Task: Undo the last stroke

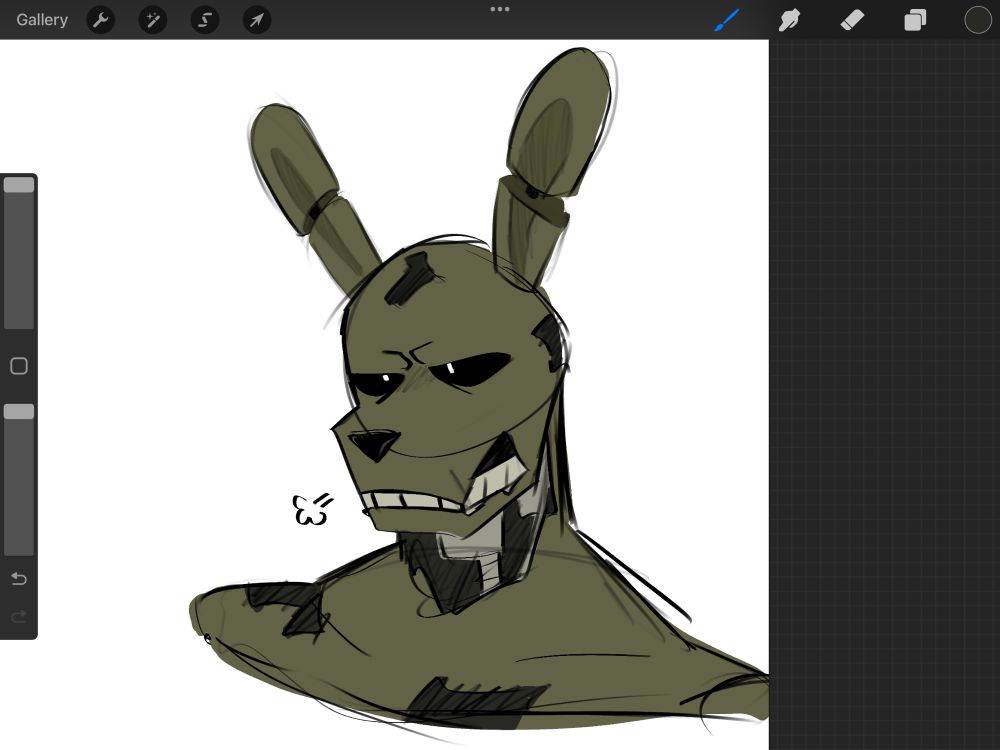Action: 19,578
